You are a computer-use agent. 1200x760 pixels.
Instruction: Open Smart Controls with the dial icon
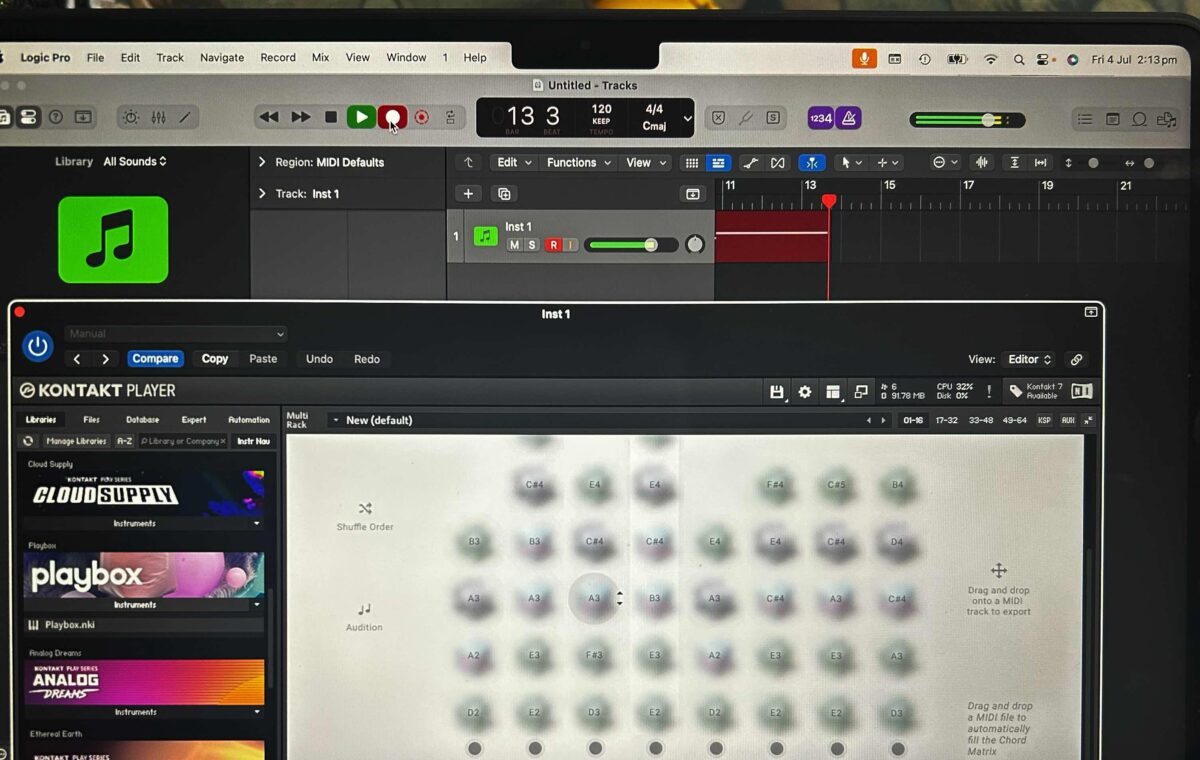(131, 117)
